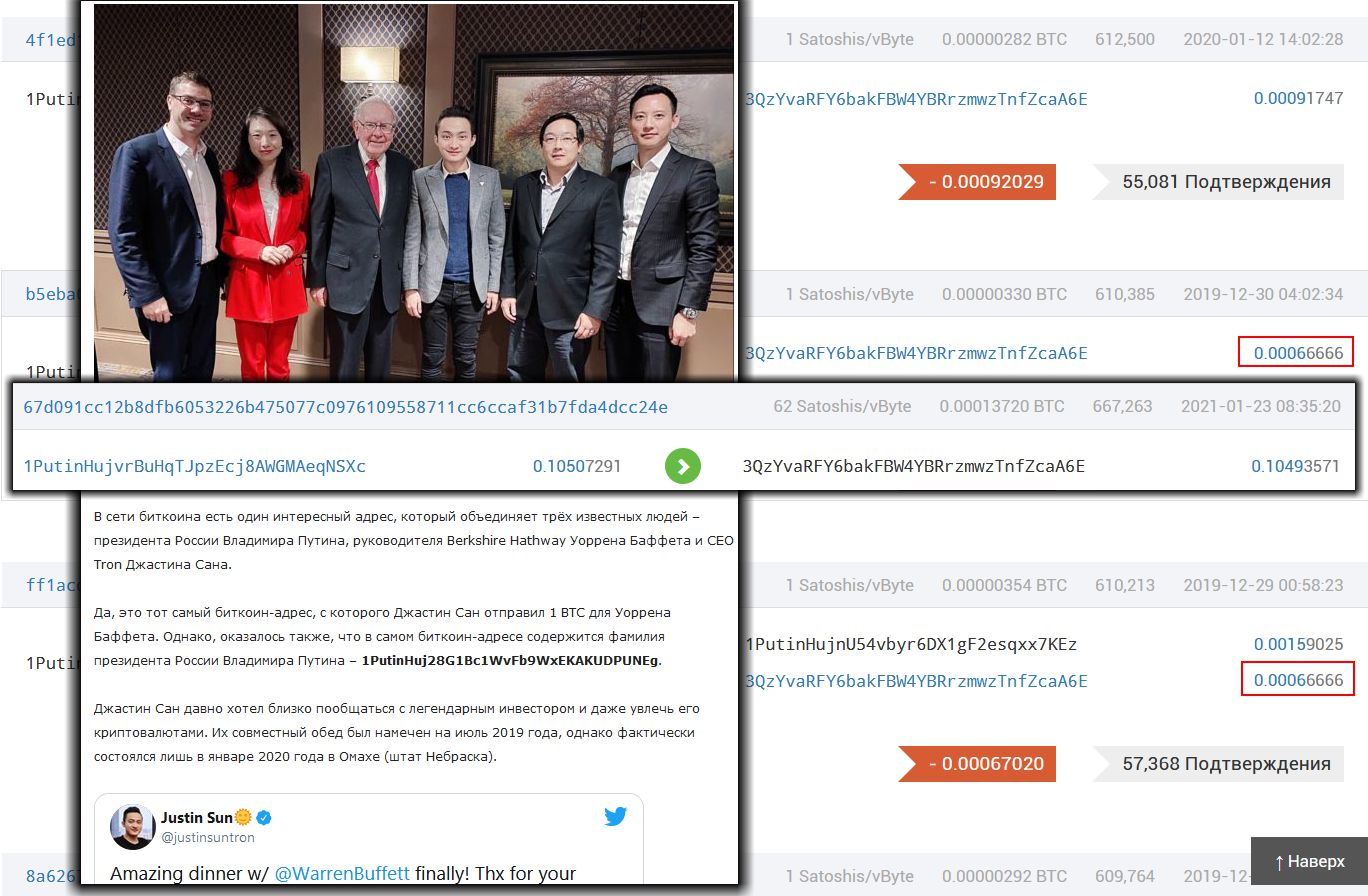Click the red - 0.00067020 balance badge

(x=977, y=764)
